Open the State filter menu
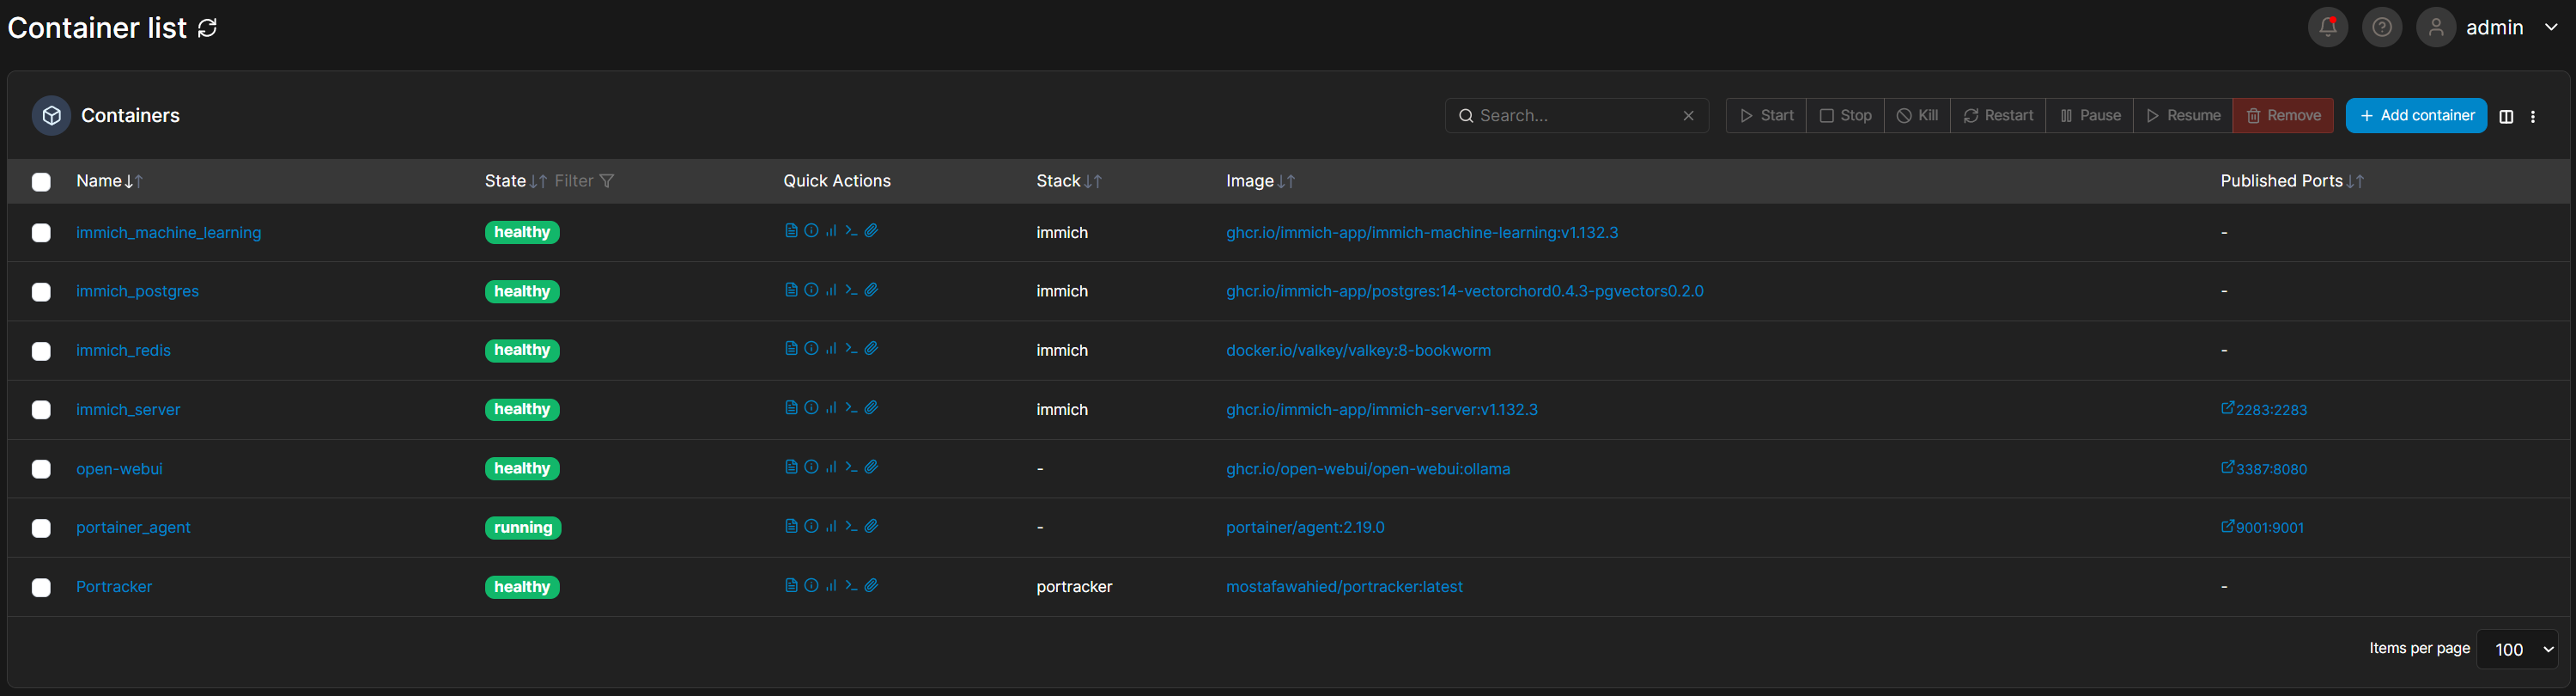 (x=585, y=181)
